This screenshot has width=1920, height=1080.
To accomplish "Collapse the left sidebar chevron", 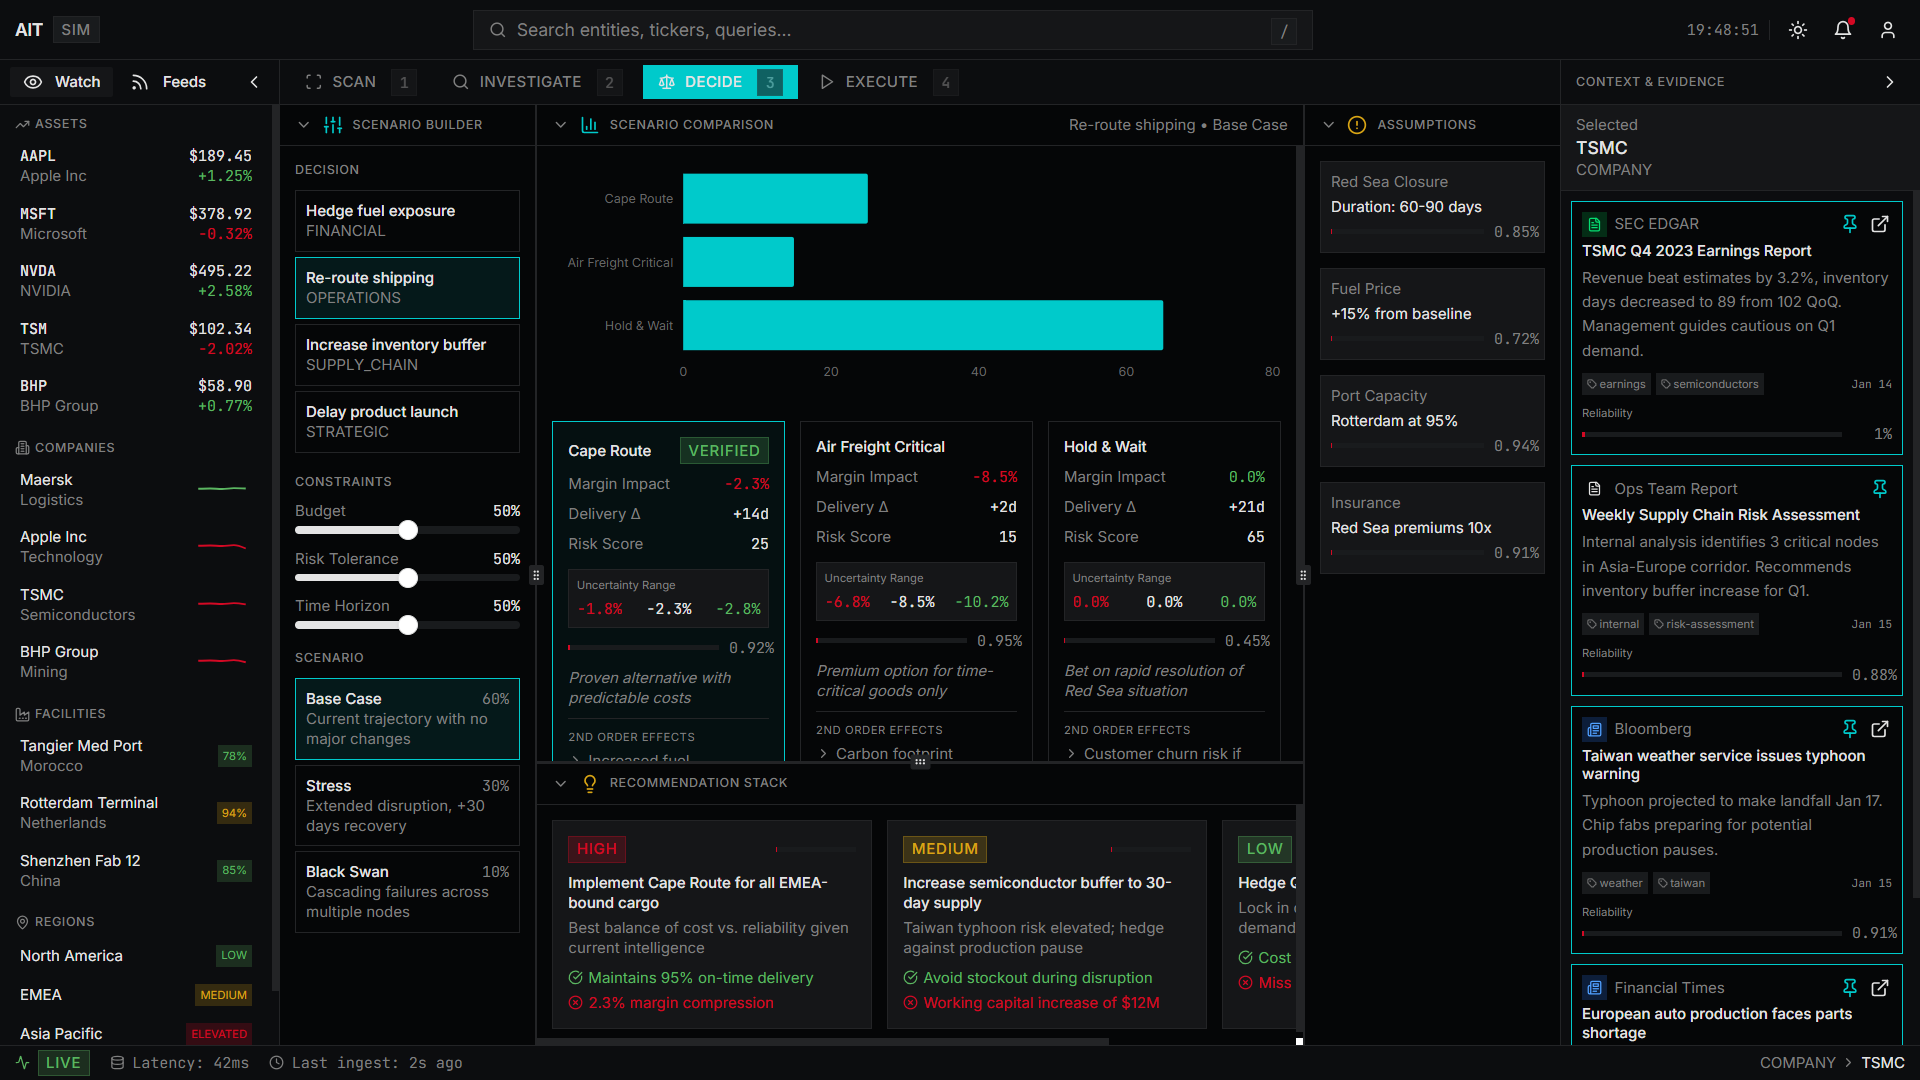I will (x=254, y=82).
